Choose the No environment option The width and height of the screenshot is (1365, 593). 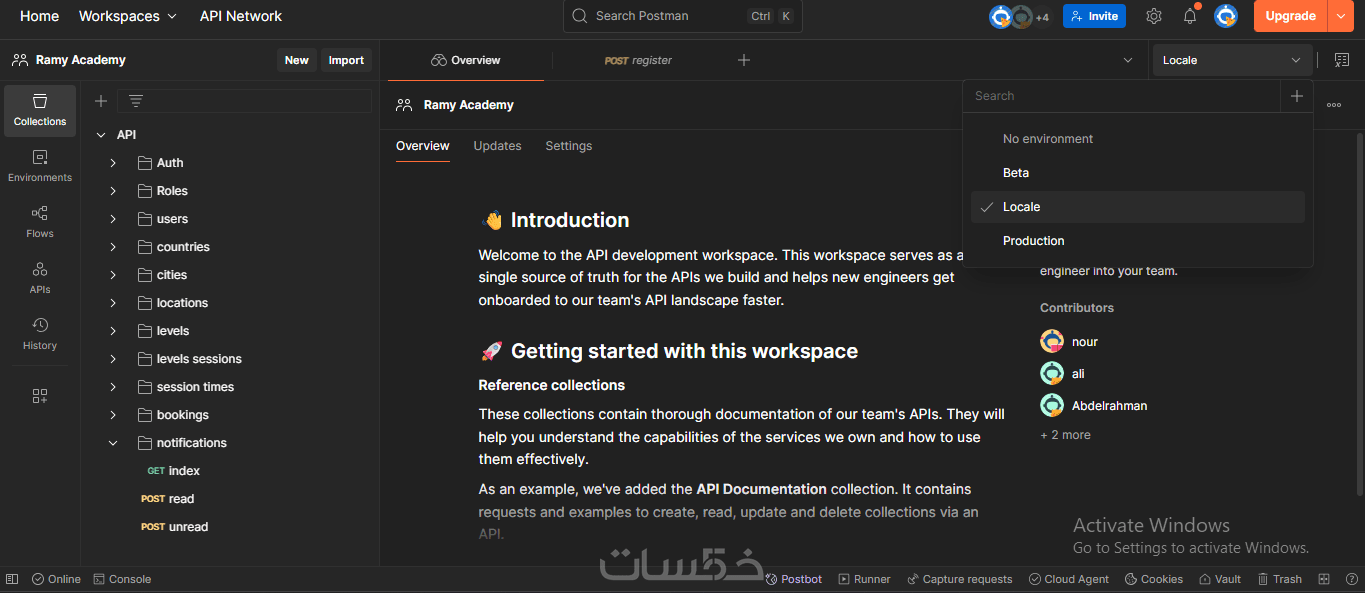click(1048, 139)
